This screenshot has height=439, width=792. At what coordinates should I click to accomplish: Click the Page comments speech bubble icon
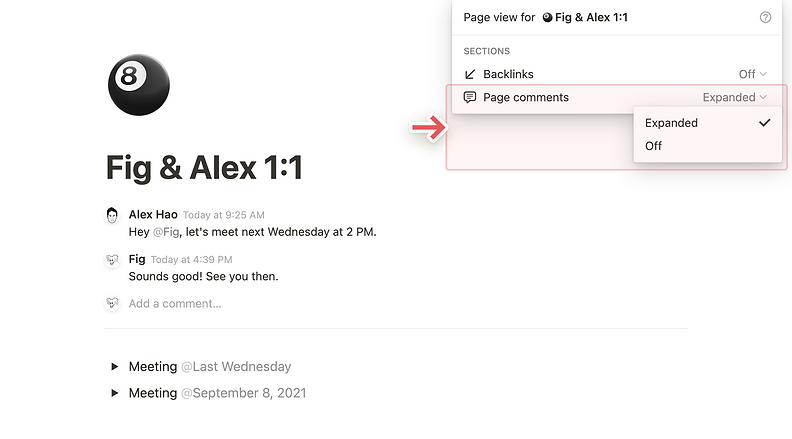(x=470, y=97)
